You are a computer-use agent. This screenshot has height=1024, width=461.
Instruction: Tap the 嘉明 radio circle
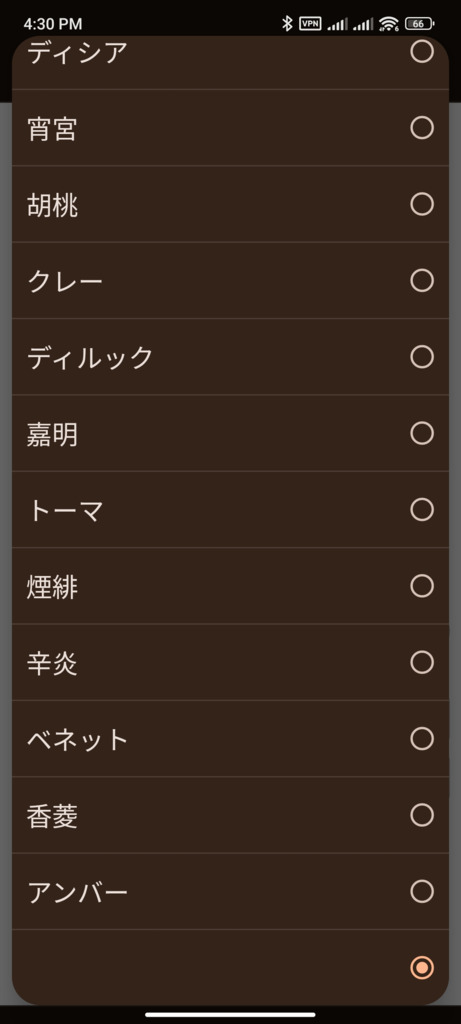pyautogui.click(x=422, y=433)
